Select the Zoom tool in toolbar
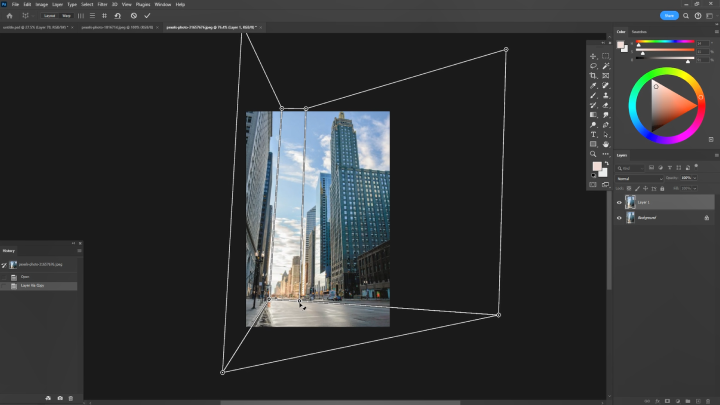 pyautogui.click(x=593, y=154)
